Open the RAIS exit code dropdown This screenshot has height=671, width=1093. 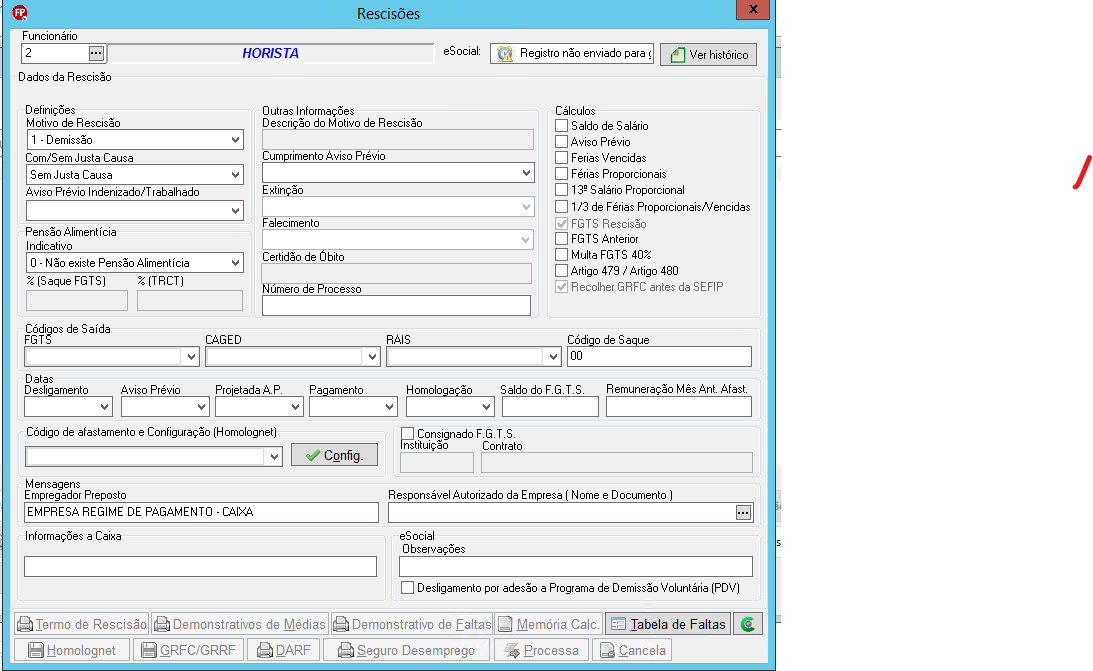point(553,357)
